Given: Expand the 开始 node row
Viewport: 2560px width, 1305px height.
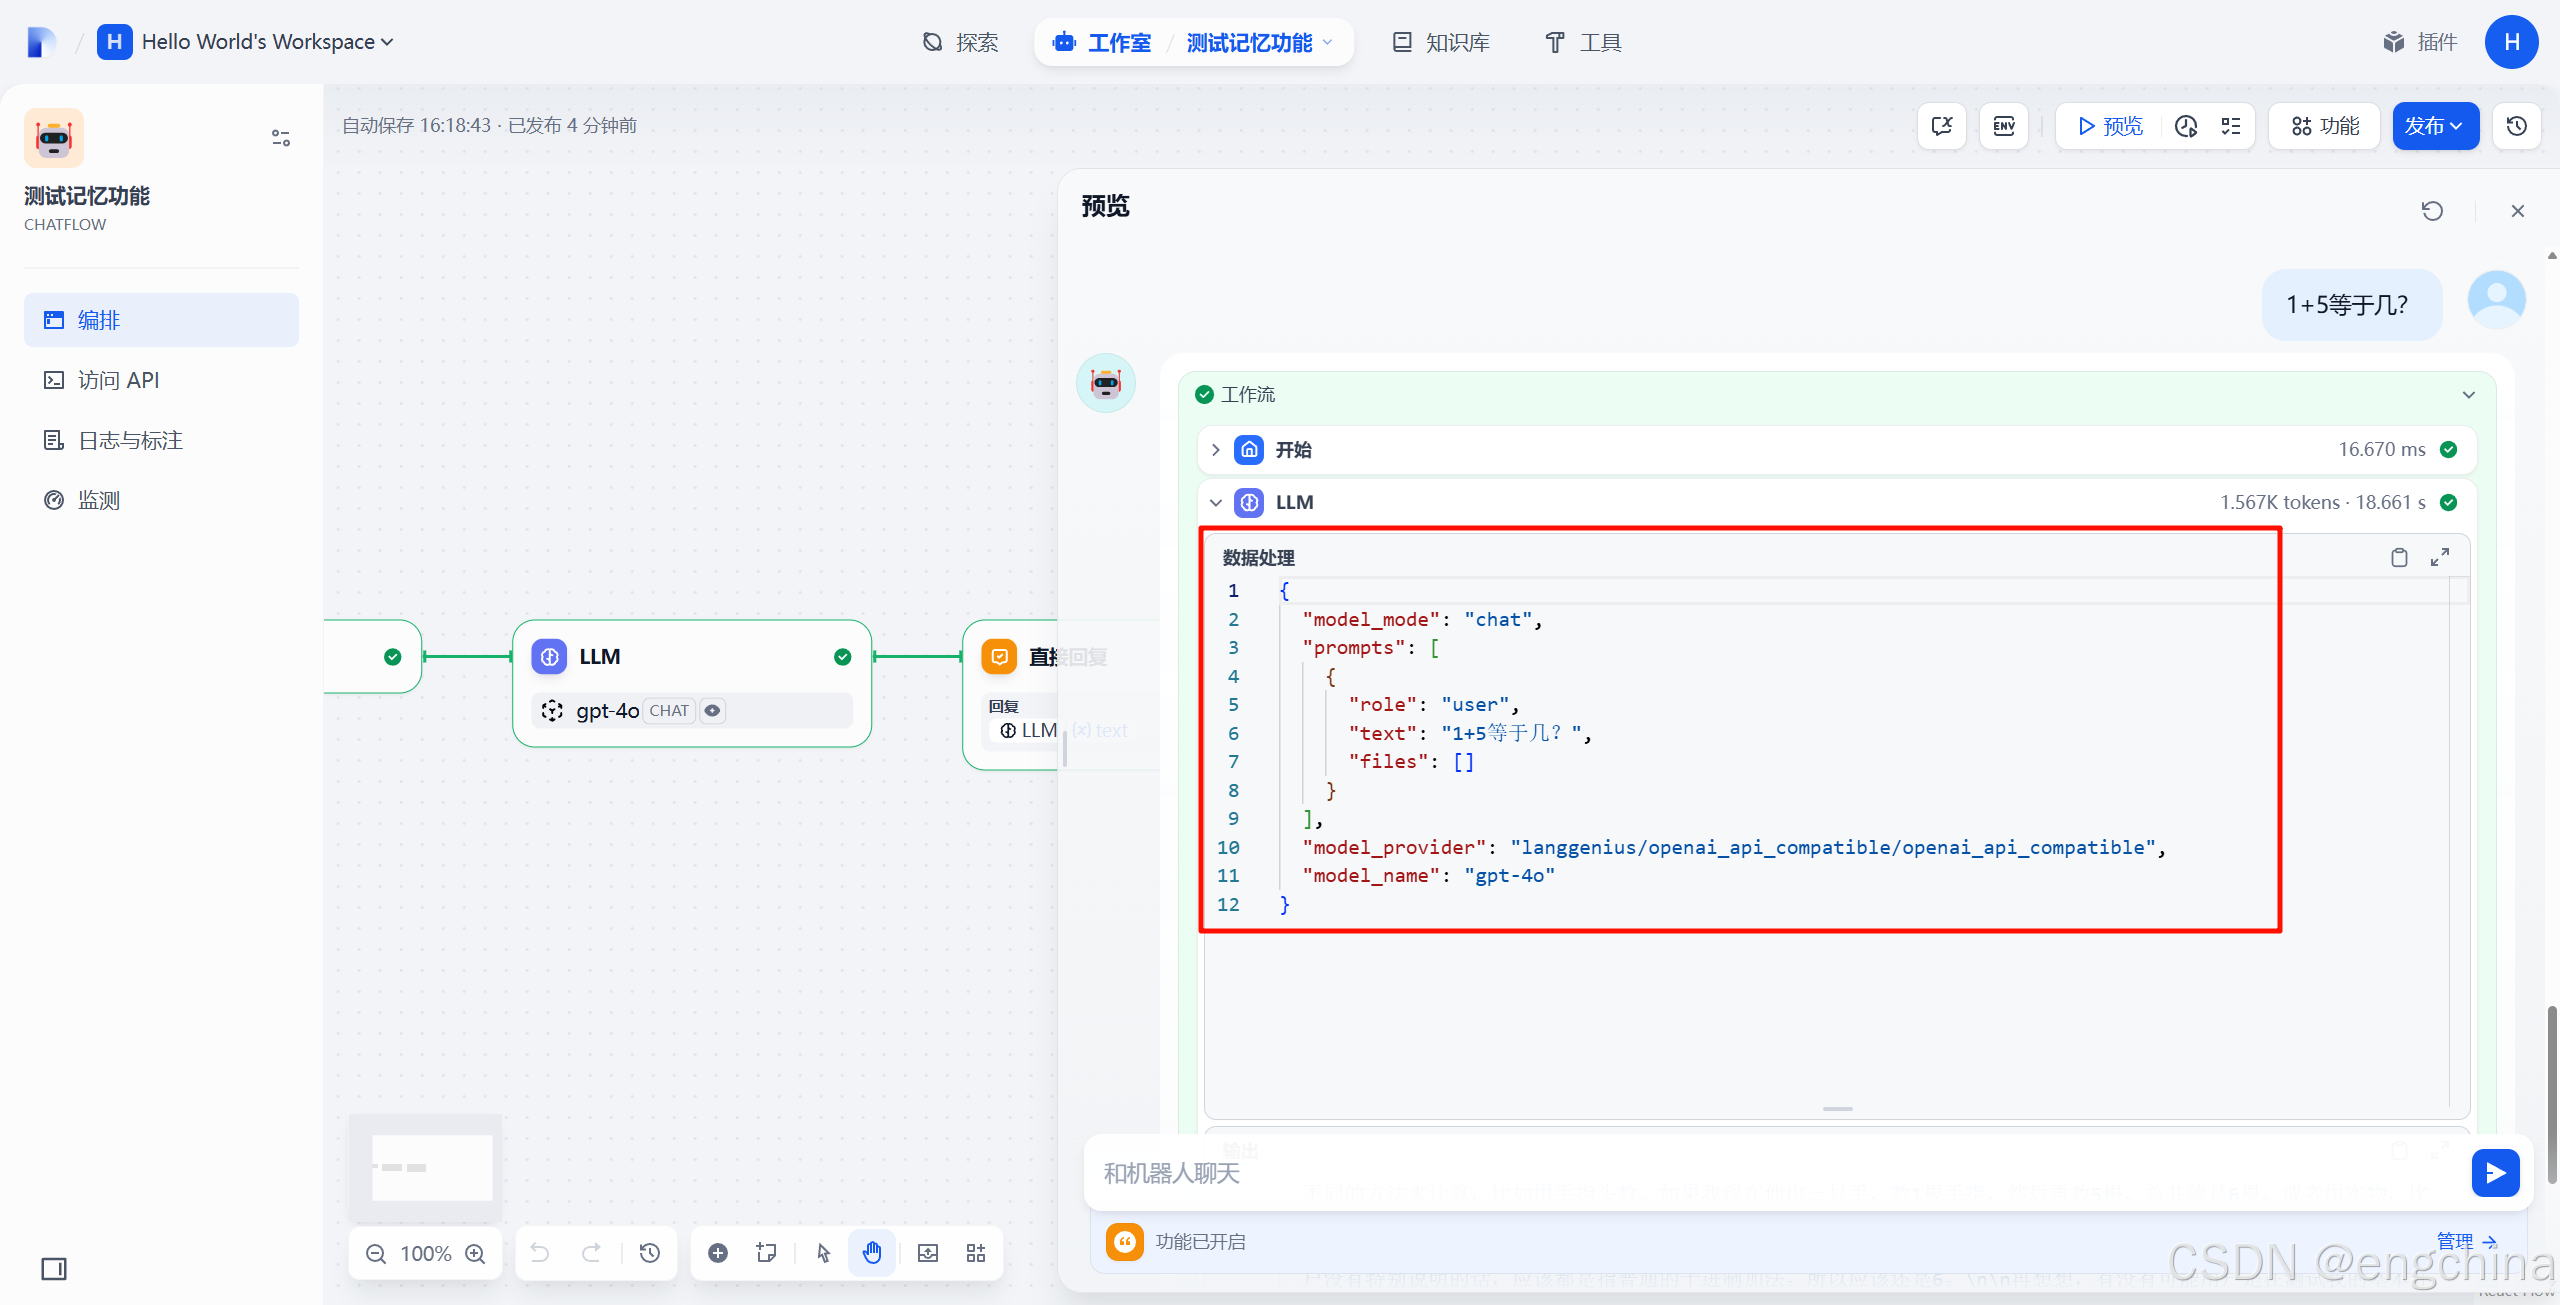Looking at the screenshot, I should point(1216,450).
